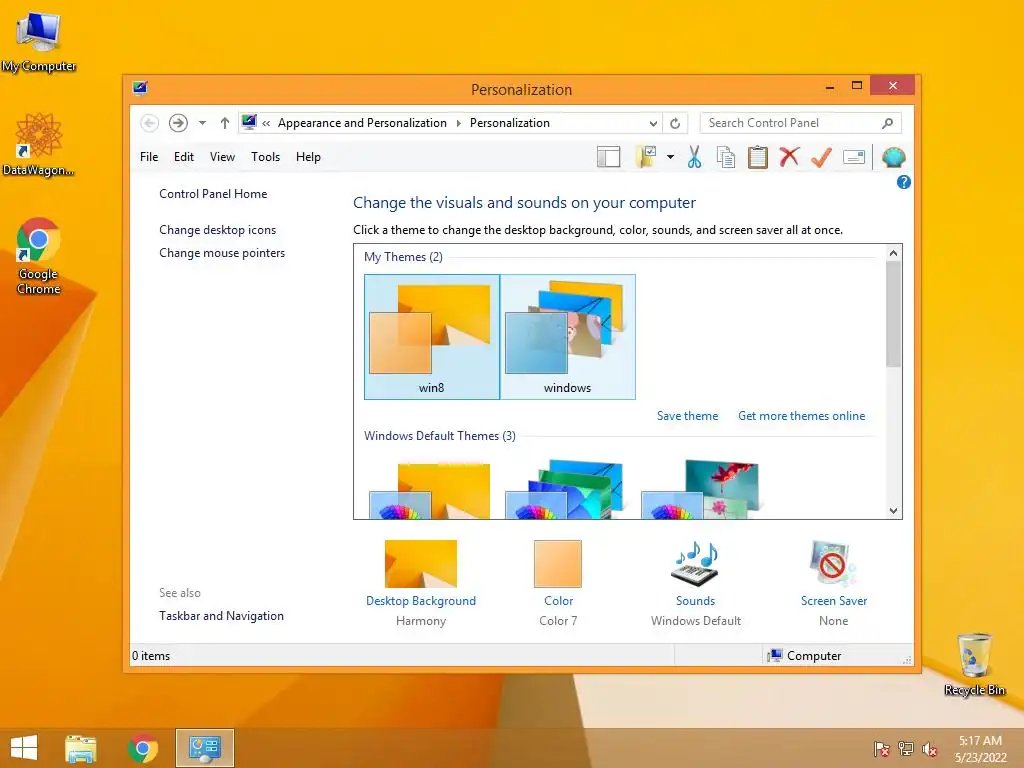Click the Paste clipboard icon
The image size is (1024, 768).
click(758, 157)
